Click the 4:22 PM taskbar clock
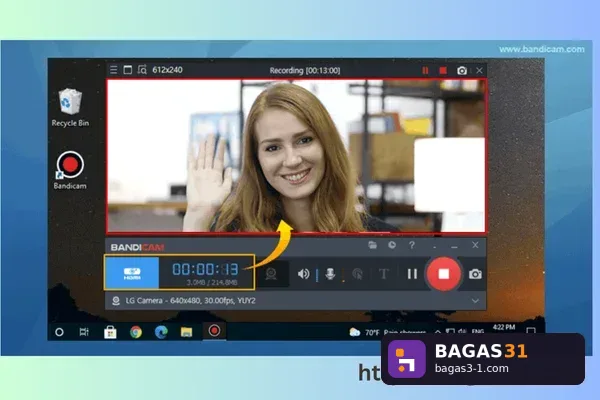The width and height of the screenshot is (600, 400). 504,327
